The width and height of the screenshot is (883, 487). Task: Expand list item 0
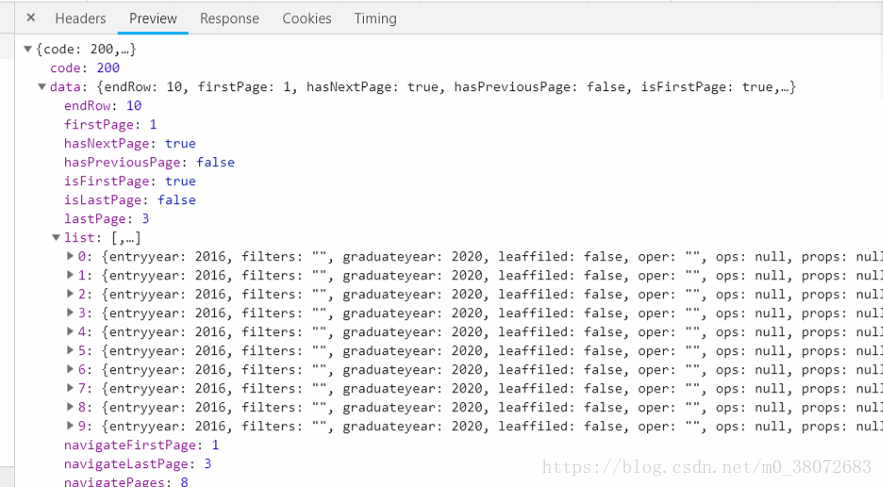[70, 256]
